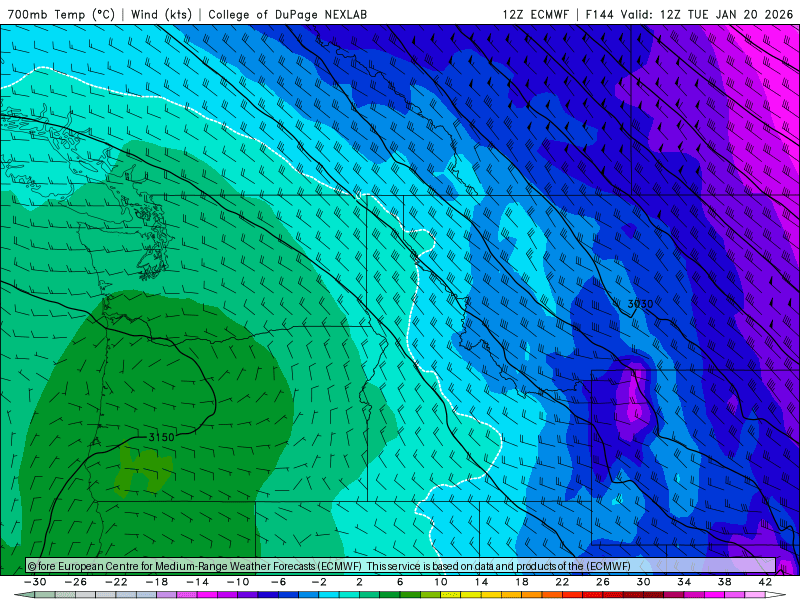Click the −6 colorbar label
The height and width of the screenshot is (600, 800).
point(278,582)
